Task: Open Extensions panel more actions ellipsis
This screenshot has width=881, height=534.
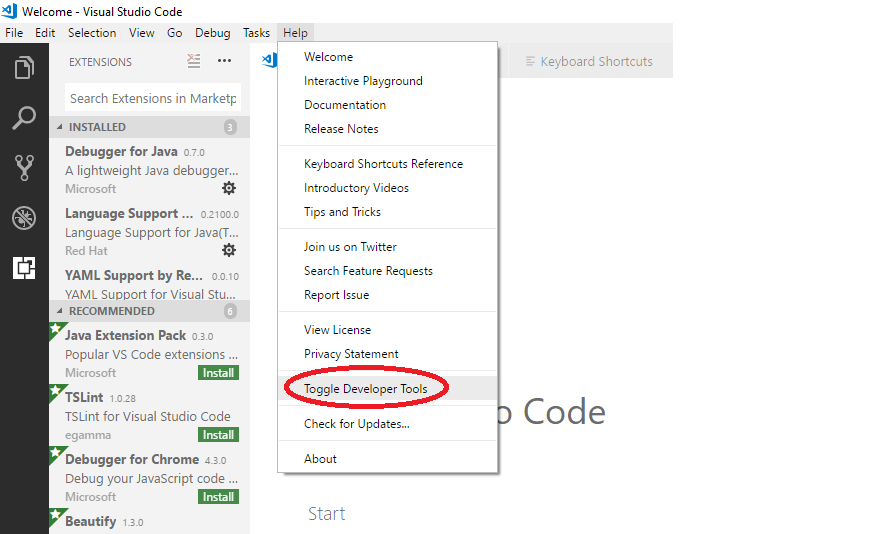Action: click(x=224, y=61)
